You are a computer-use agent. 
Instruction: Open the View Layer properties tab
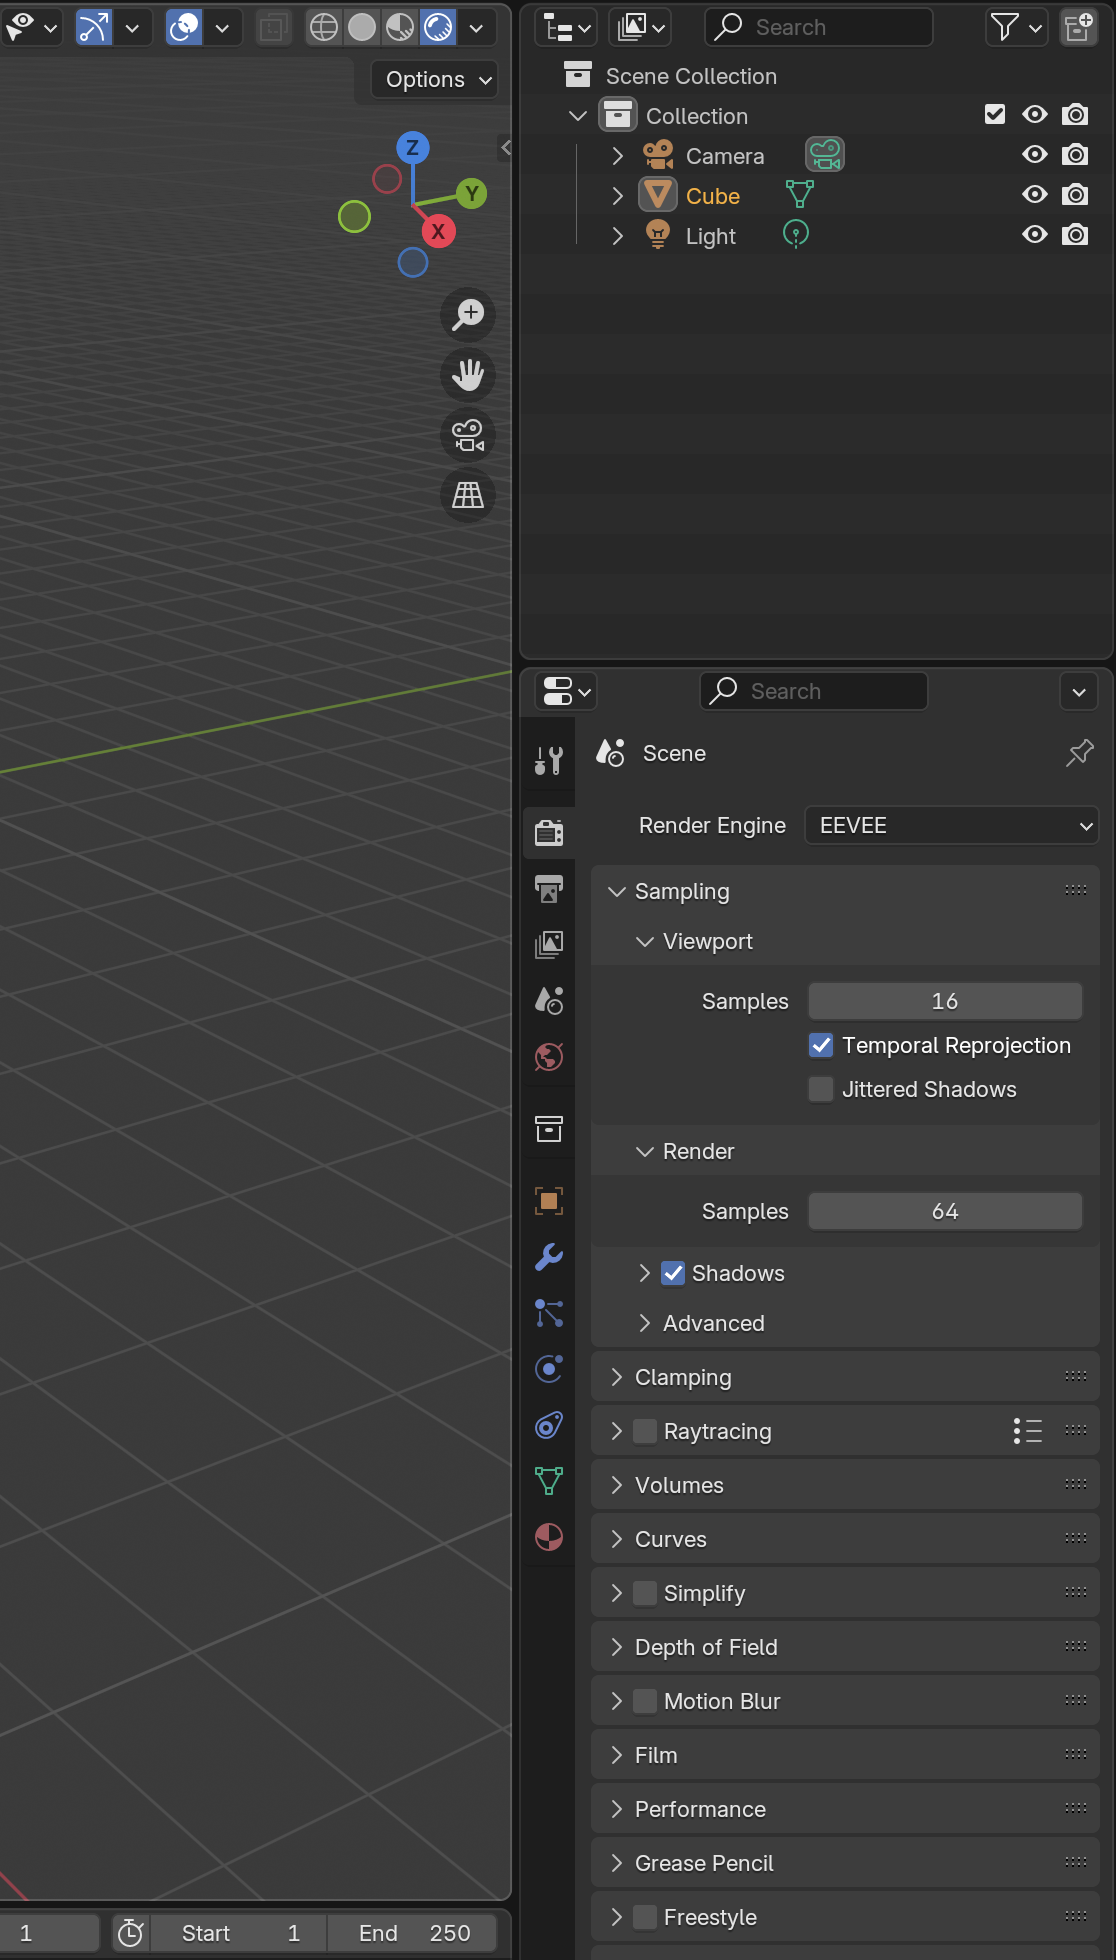(x=549, y=944)
